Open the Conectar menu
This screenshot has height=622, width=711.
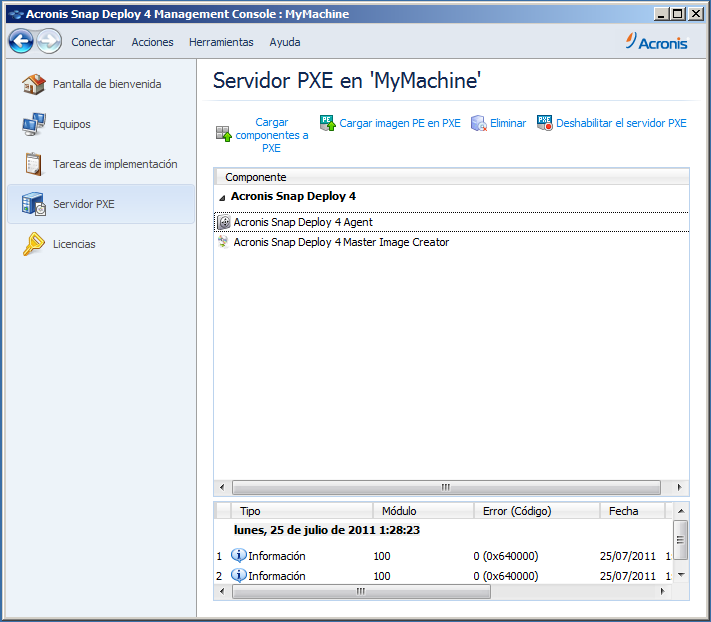click(x=93, y=42)
